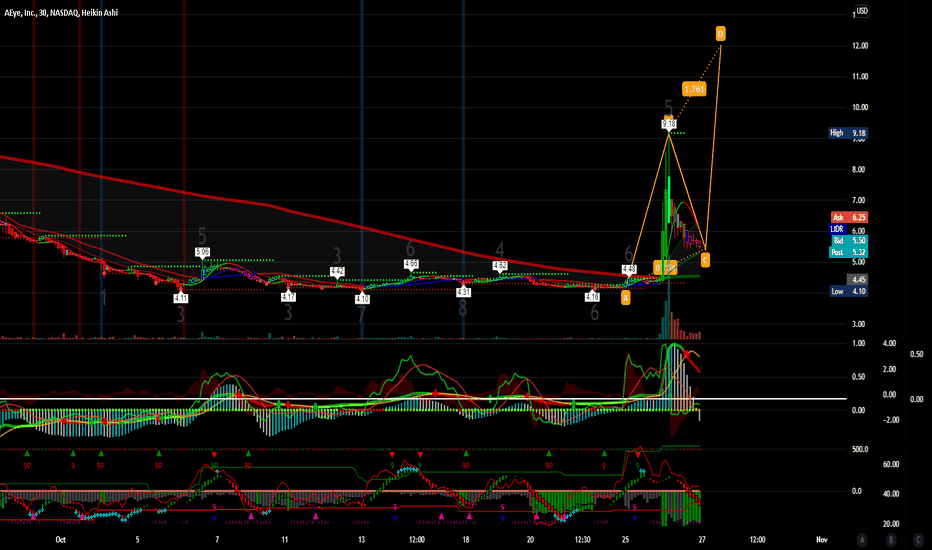Click the 9.18 pivot high label
The width and height of the screenshot is (932, 550).
tap(669, 124)
